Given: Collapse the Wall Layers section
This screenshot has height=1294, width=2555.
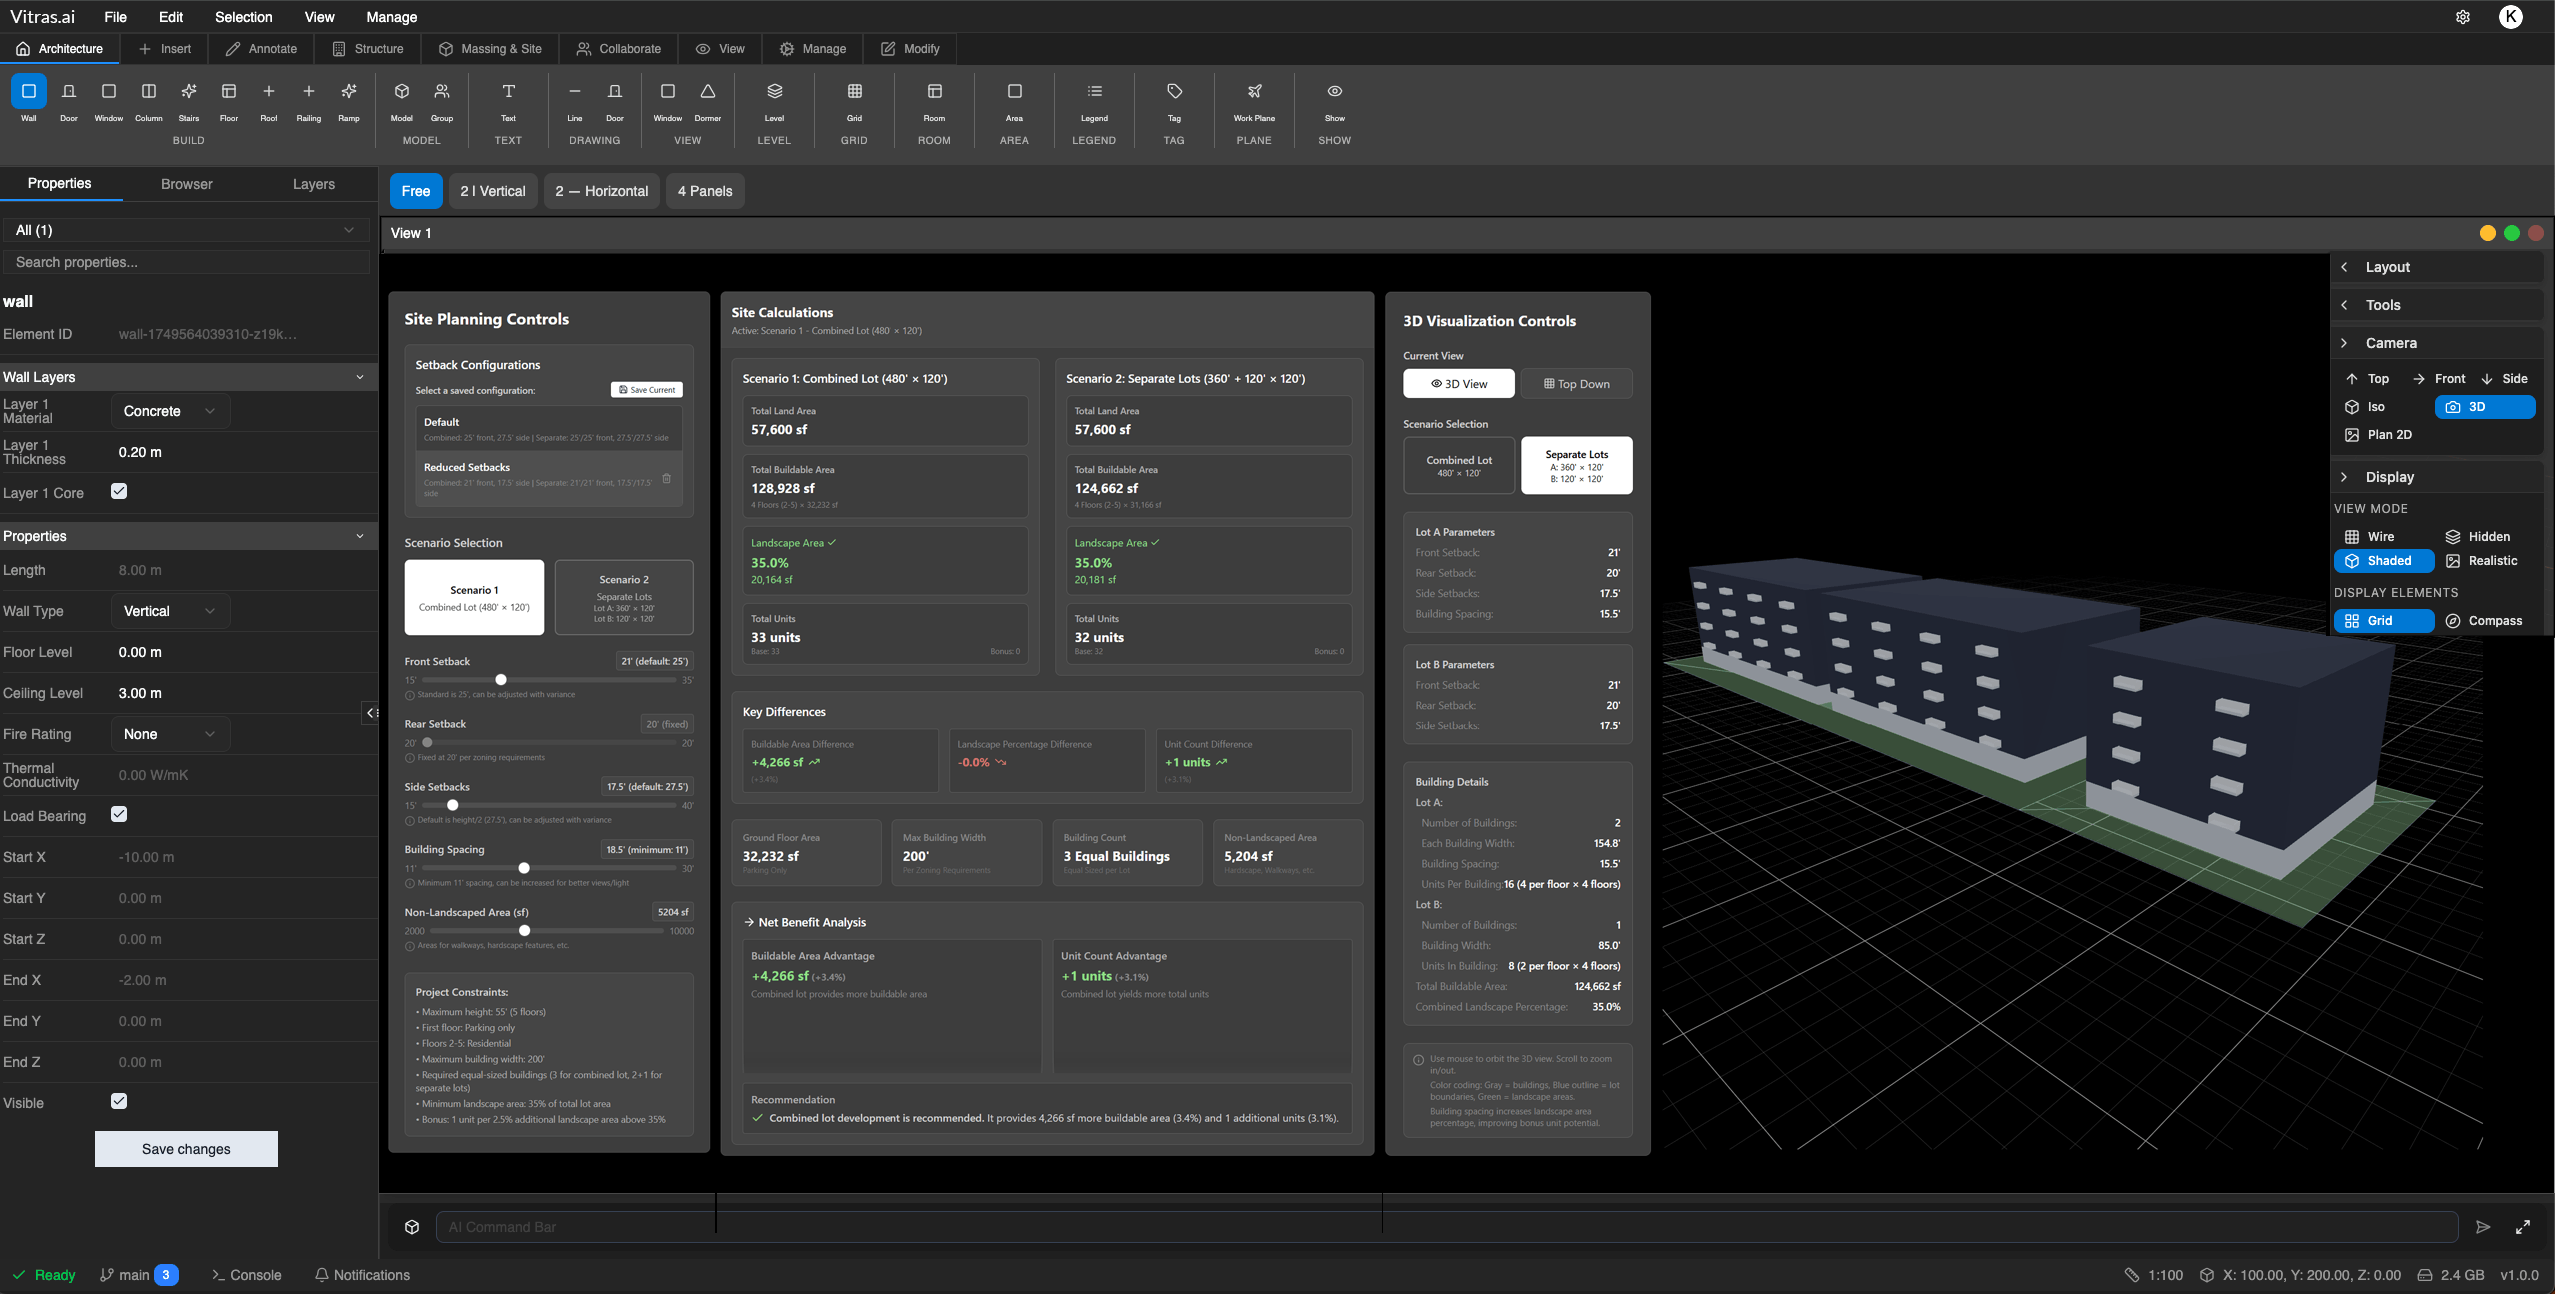Looking at the screenshot, I should coord(360,377).
